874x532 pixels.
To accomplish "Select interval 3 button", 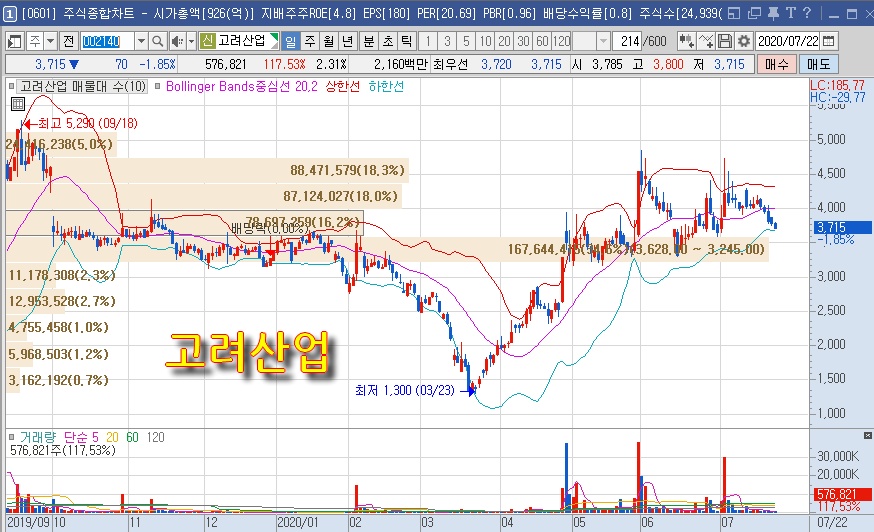I will pos(447,41).
